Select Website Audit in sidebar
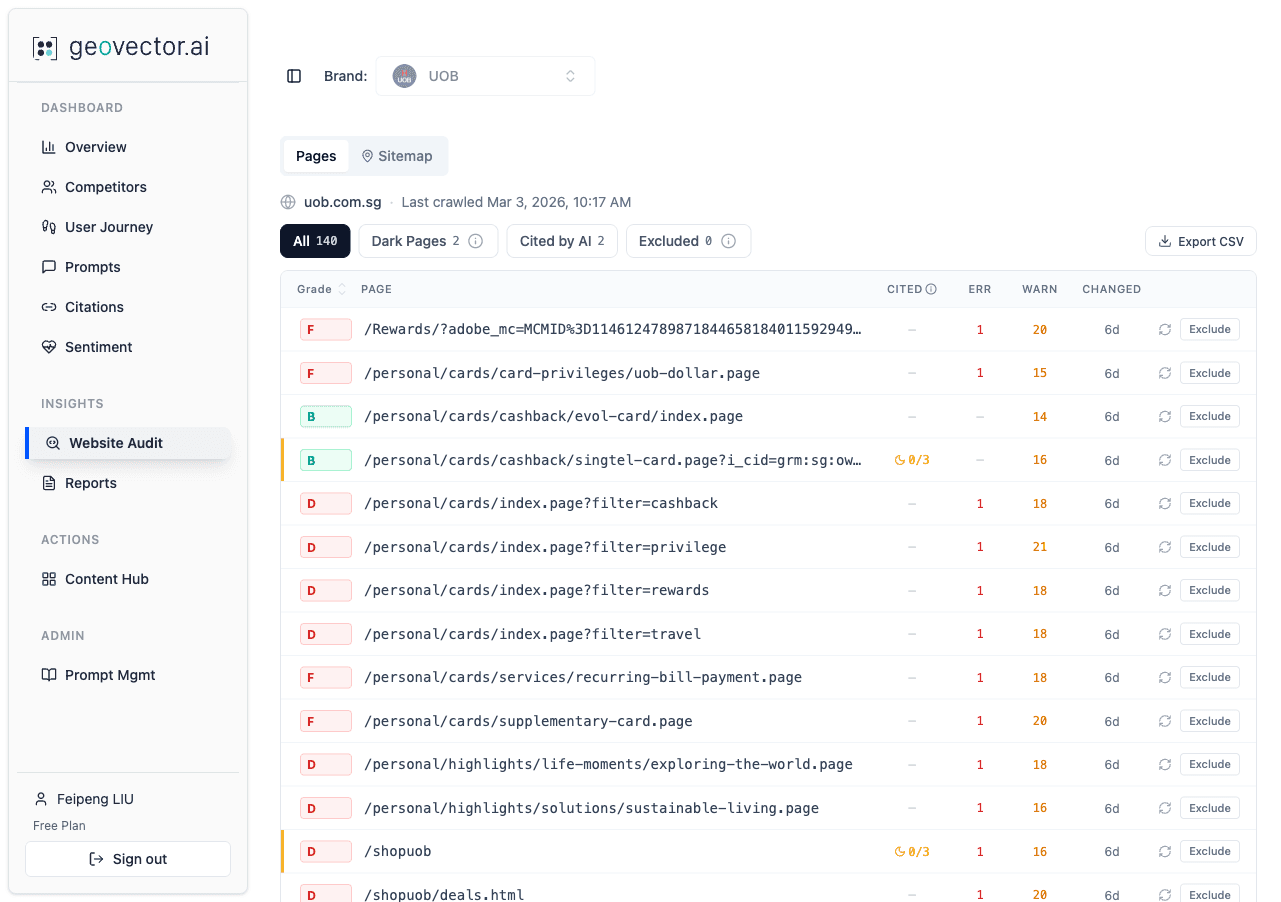The image size is (1281, 902). click(x=128, y=443)
